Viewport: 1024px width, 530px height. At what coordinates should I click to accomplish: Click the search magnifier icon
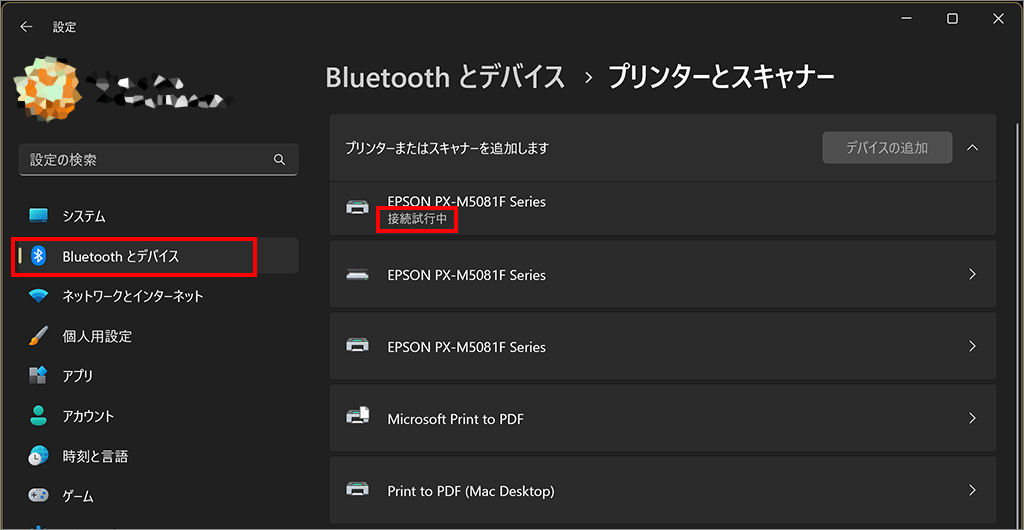[x=279, y=159]
